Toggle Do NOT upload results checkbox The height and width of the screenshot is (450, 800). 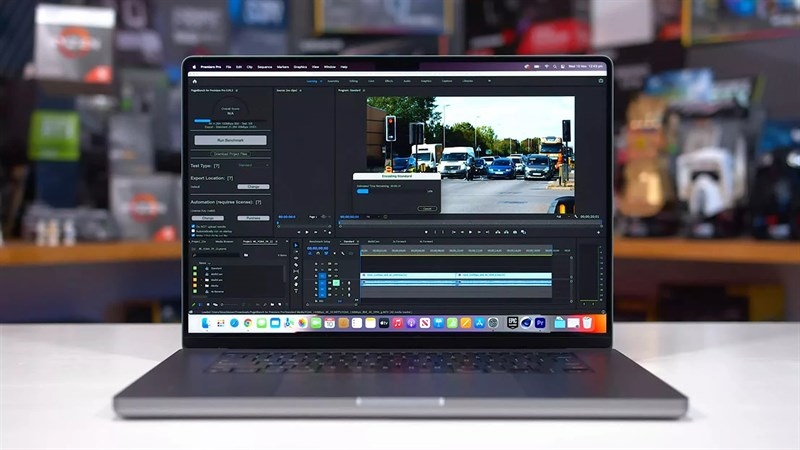193,227
